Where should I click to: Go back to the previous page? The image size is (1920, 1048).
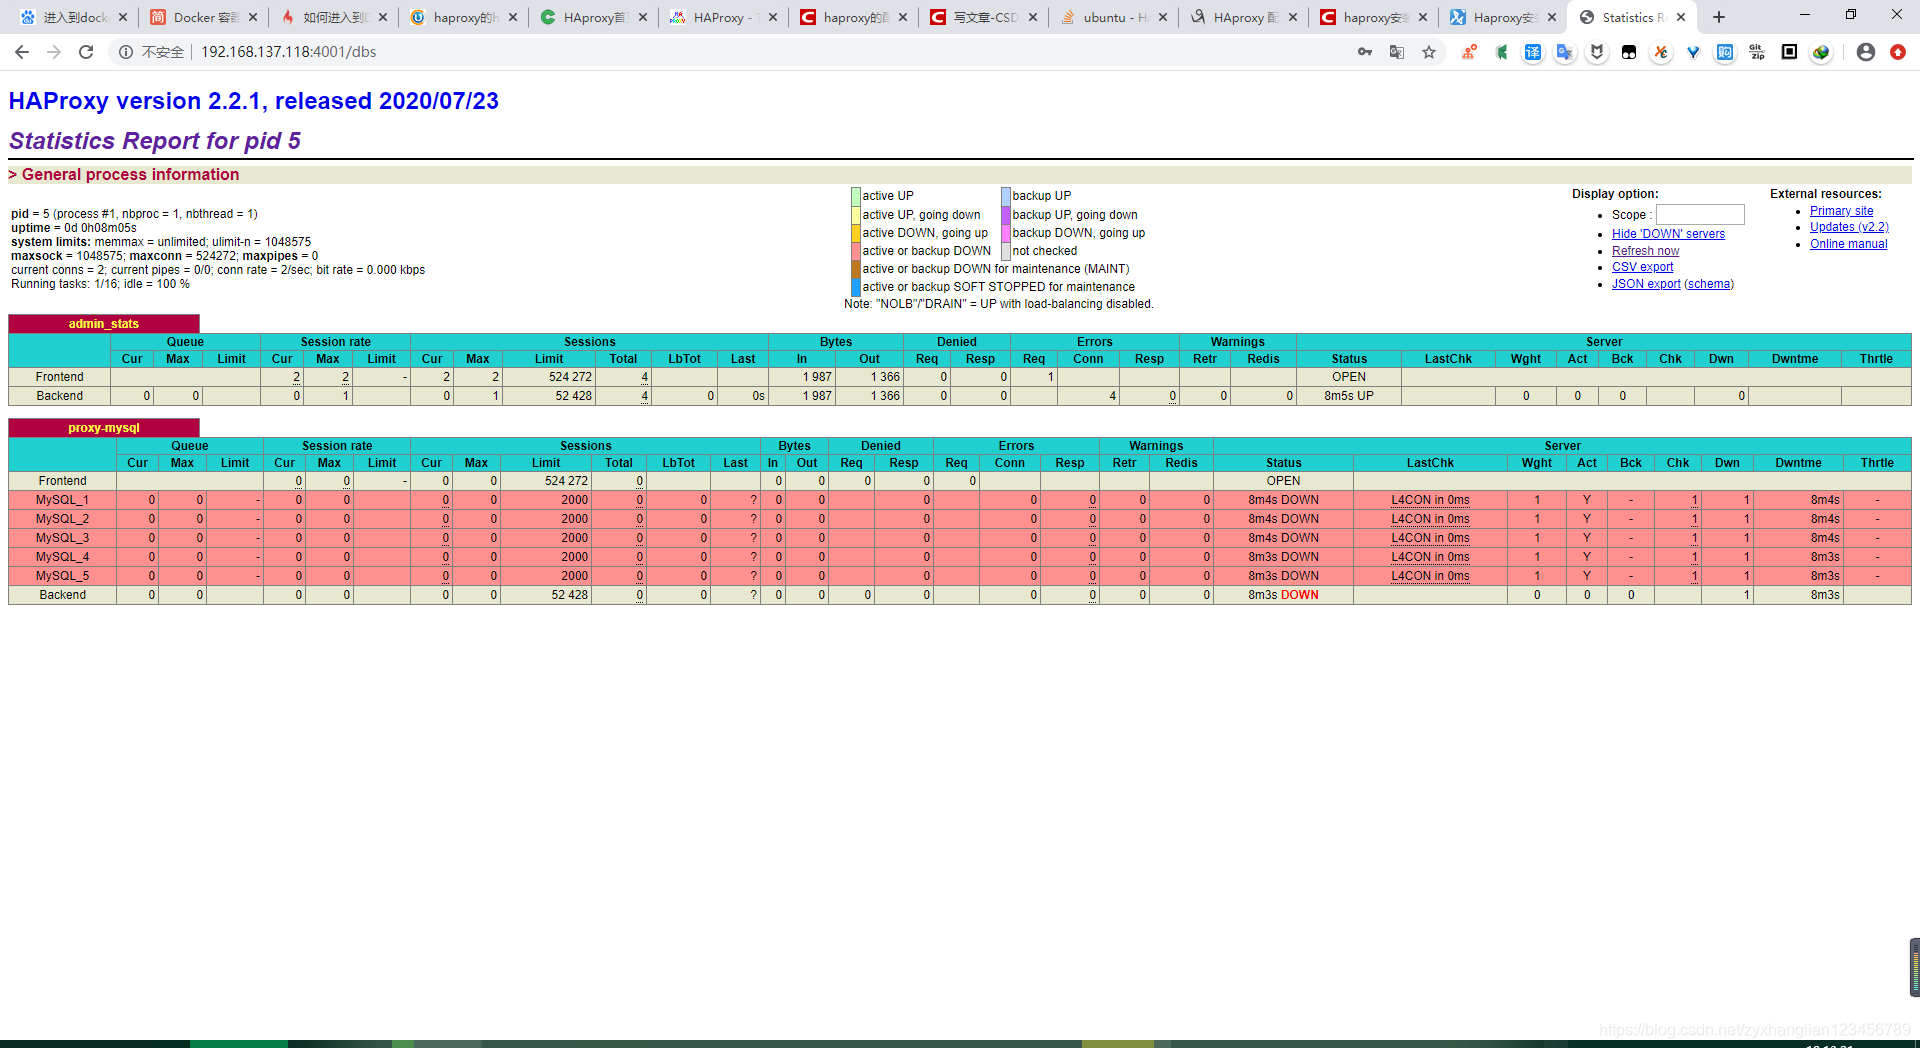tap(22, 52)
